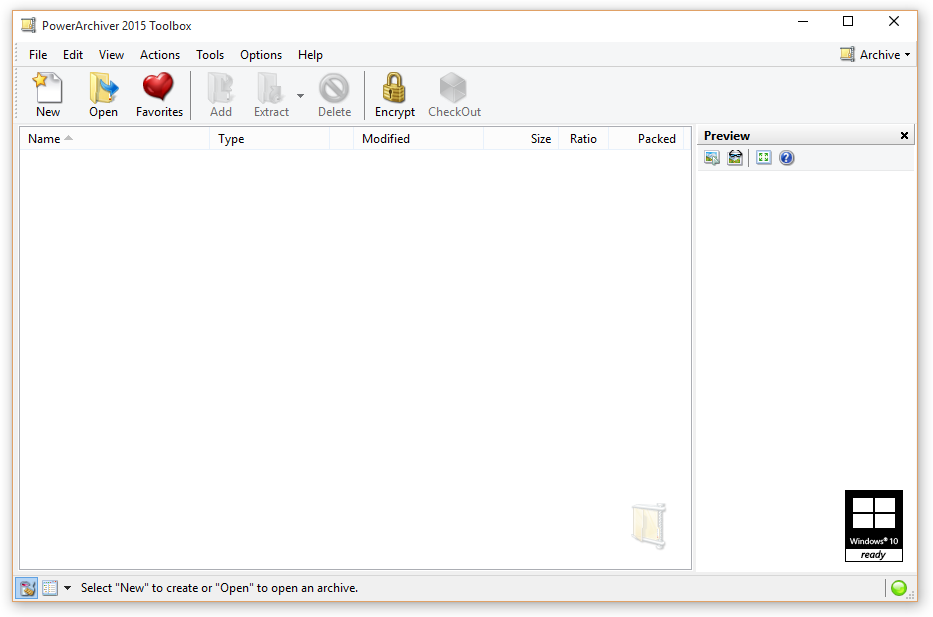Close the Preview panel

click(x=904, y=136)
